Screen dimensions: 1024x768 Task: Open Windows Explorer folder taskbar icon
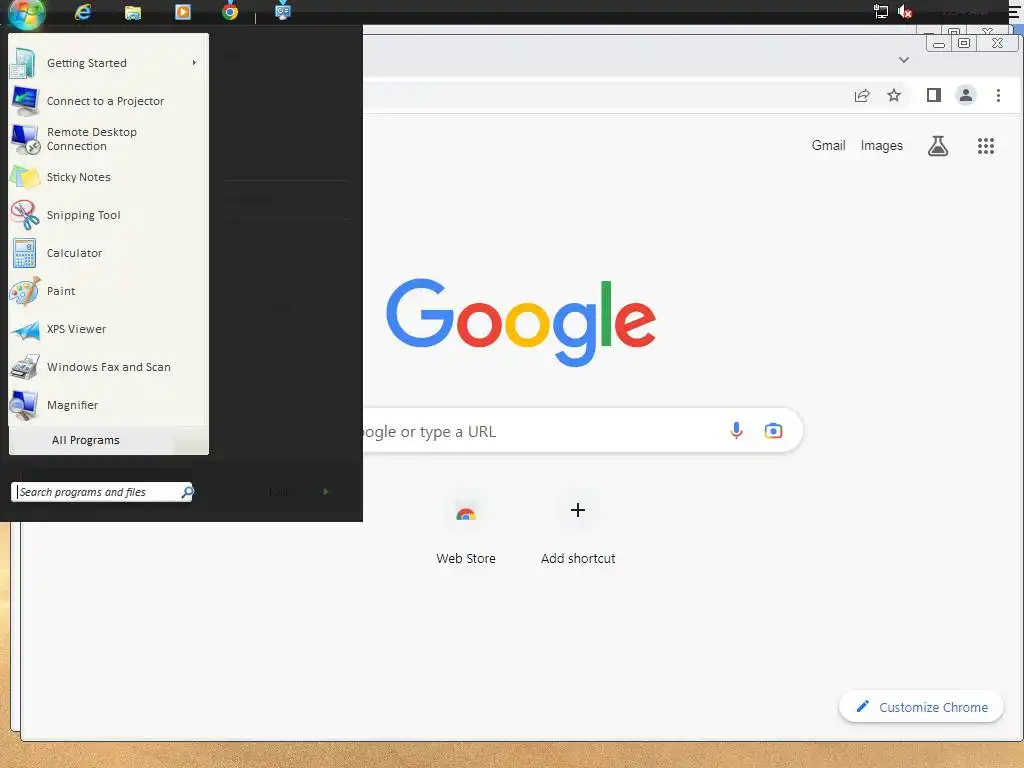[133, 12]
